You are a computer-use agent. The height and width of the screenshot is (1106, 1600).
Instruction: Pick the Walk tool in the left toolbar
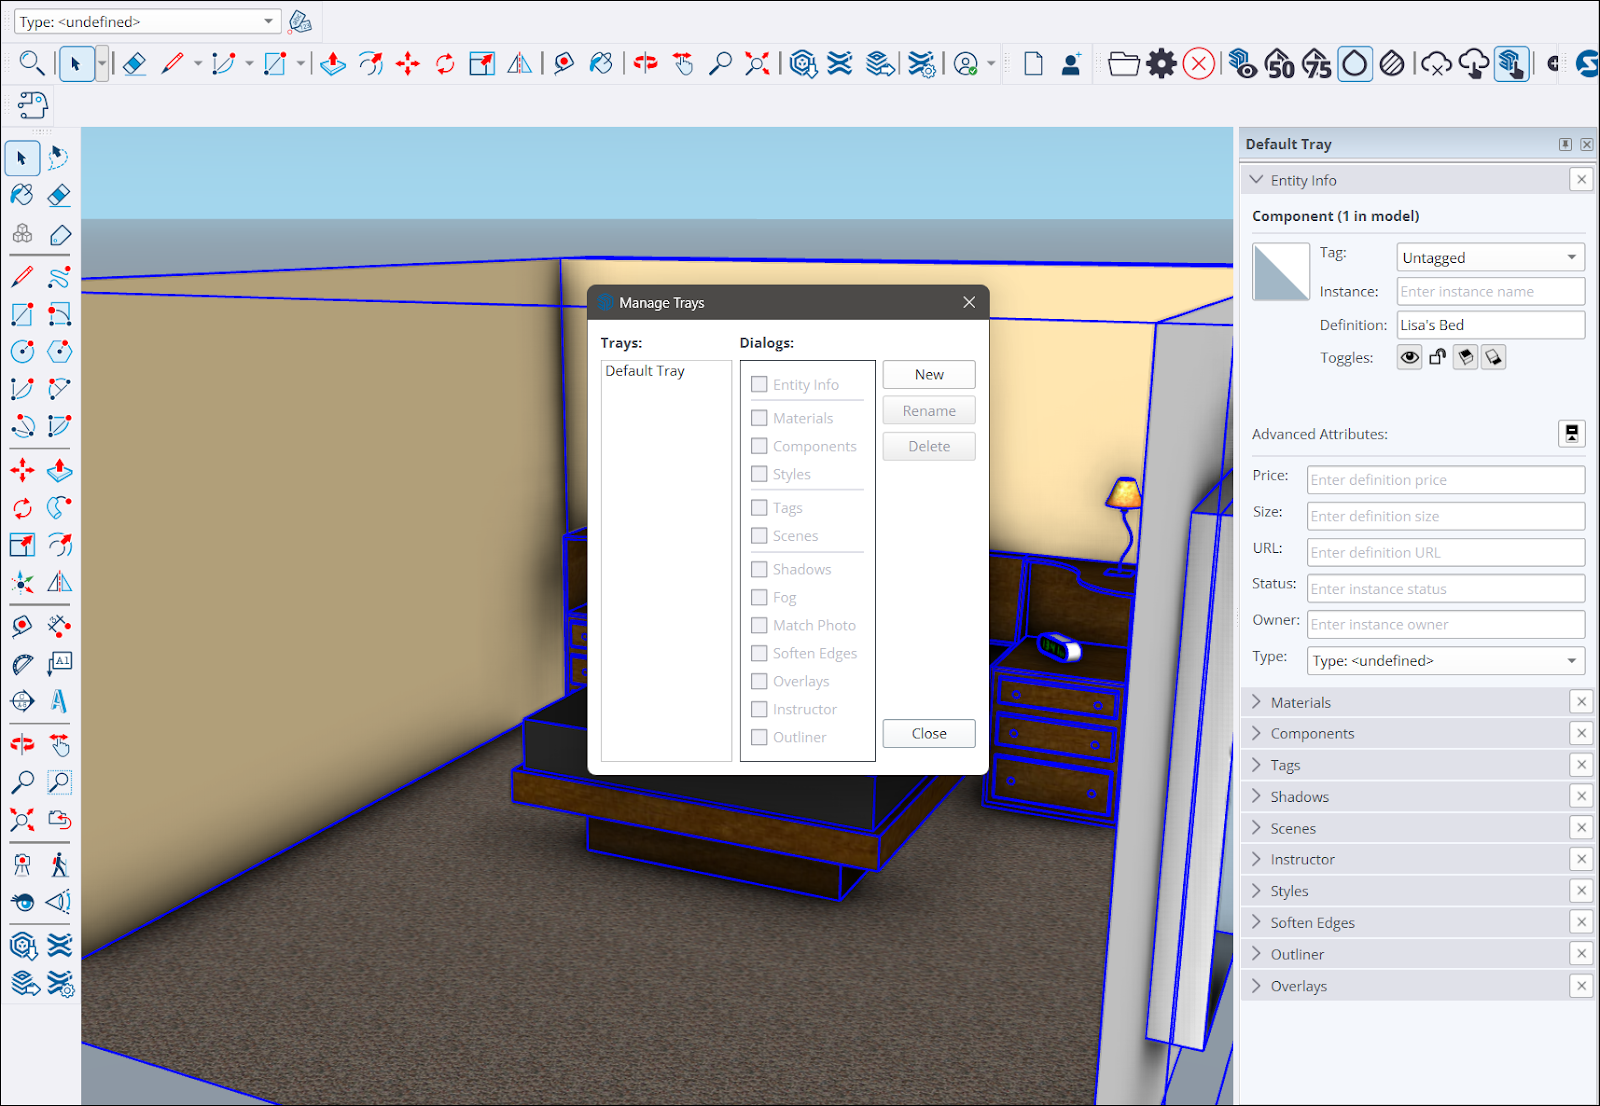pos(59,862)
